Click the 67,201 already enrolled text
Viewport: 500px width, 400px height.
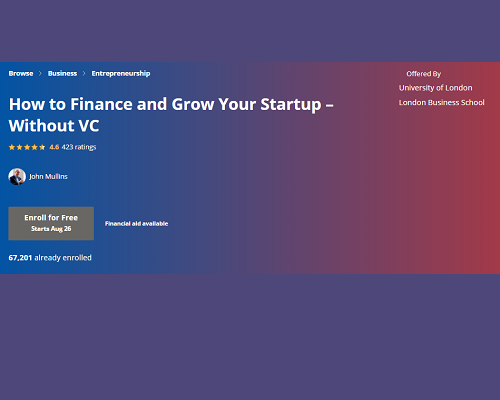click(x=50, y=258)
